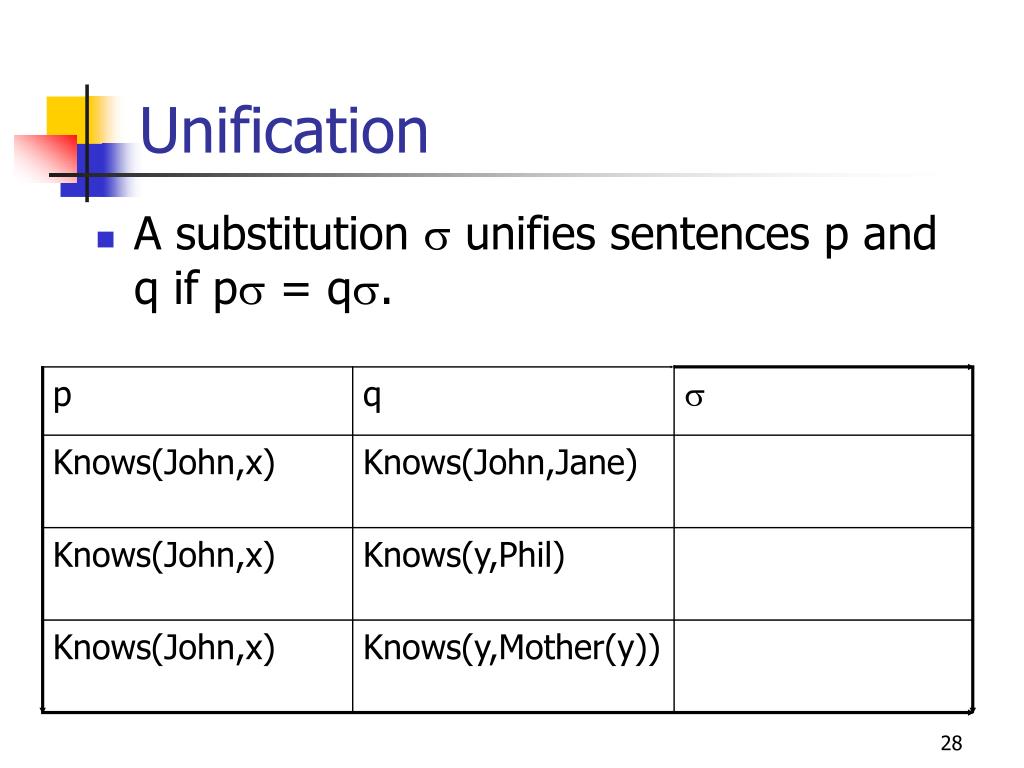This screenshot has width=1024, height=768.
Task: Click the Knows(y,Mother(y)) cell
Action: point(513,665)
